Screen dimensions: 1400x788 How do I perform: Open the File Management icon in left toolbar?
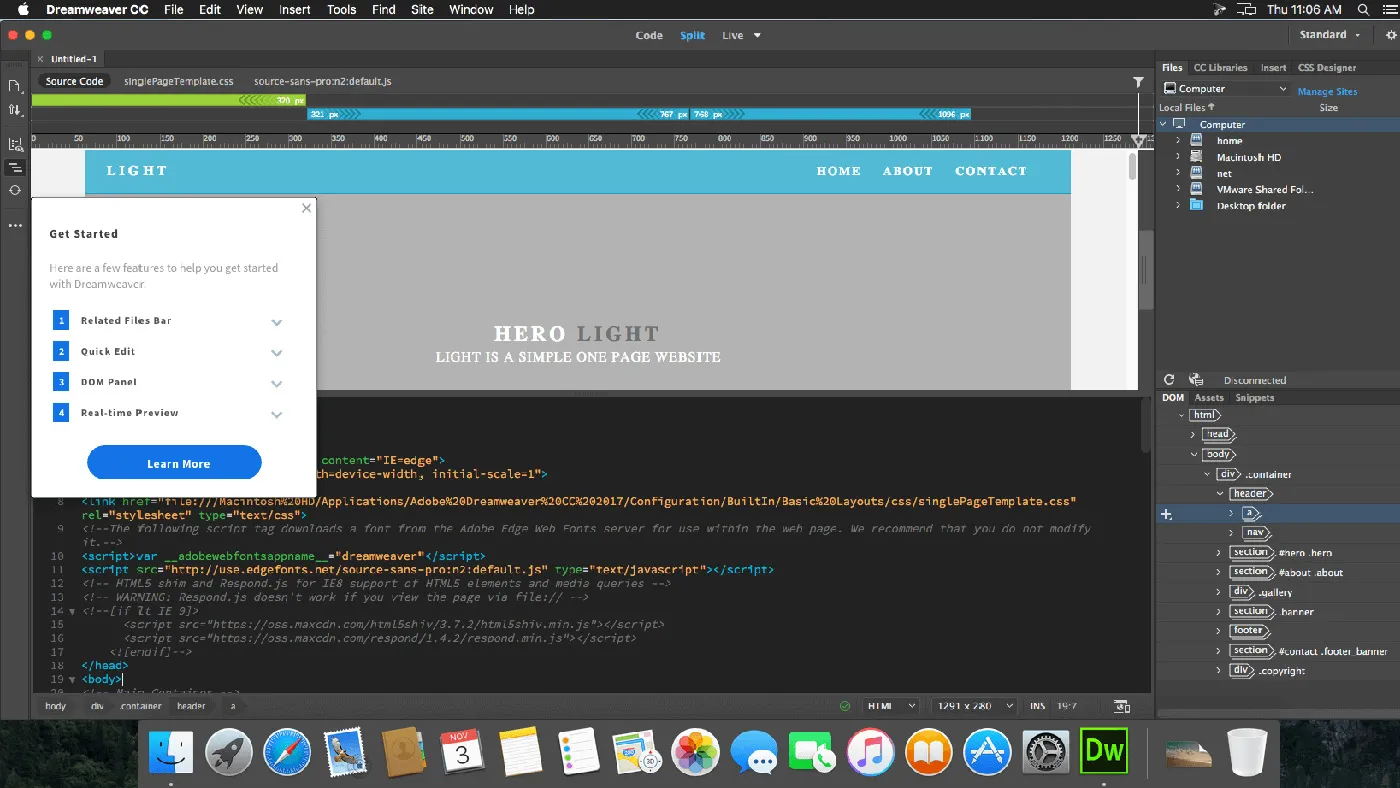point(14,110)
